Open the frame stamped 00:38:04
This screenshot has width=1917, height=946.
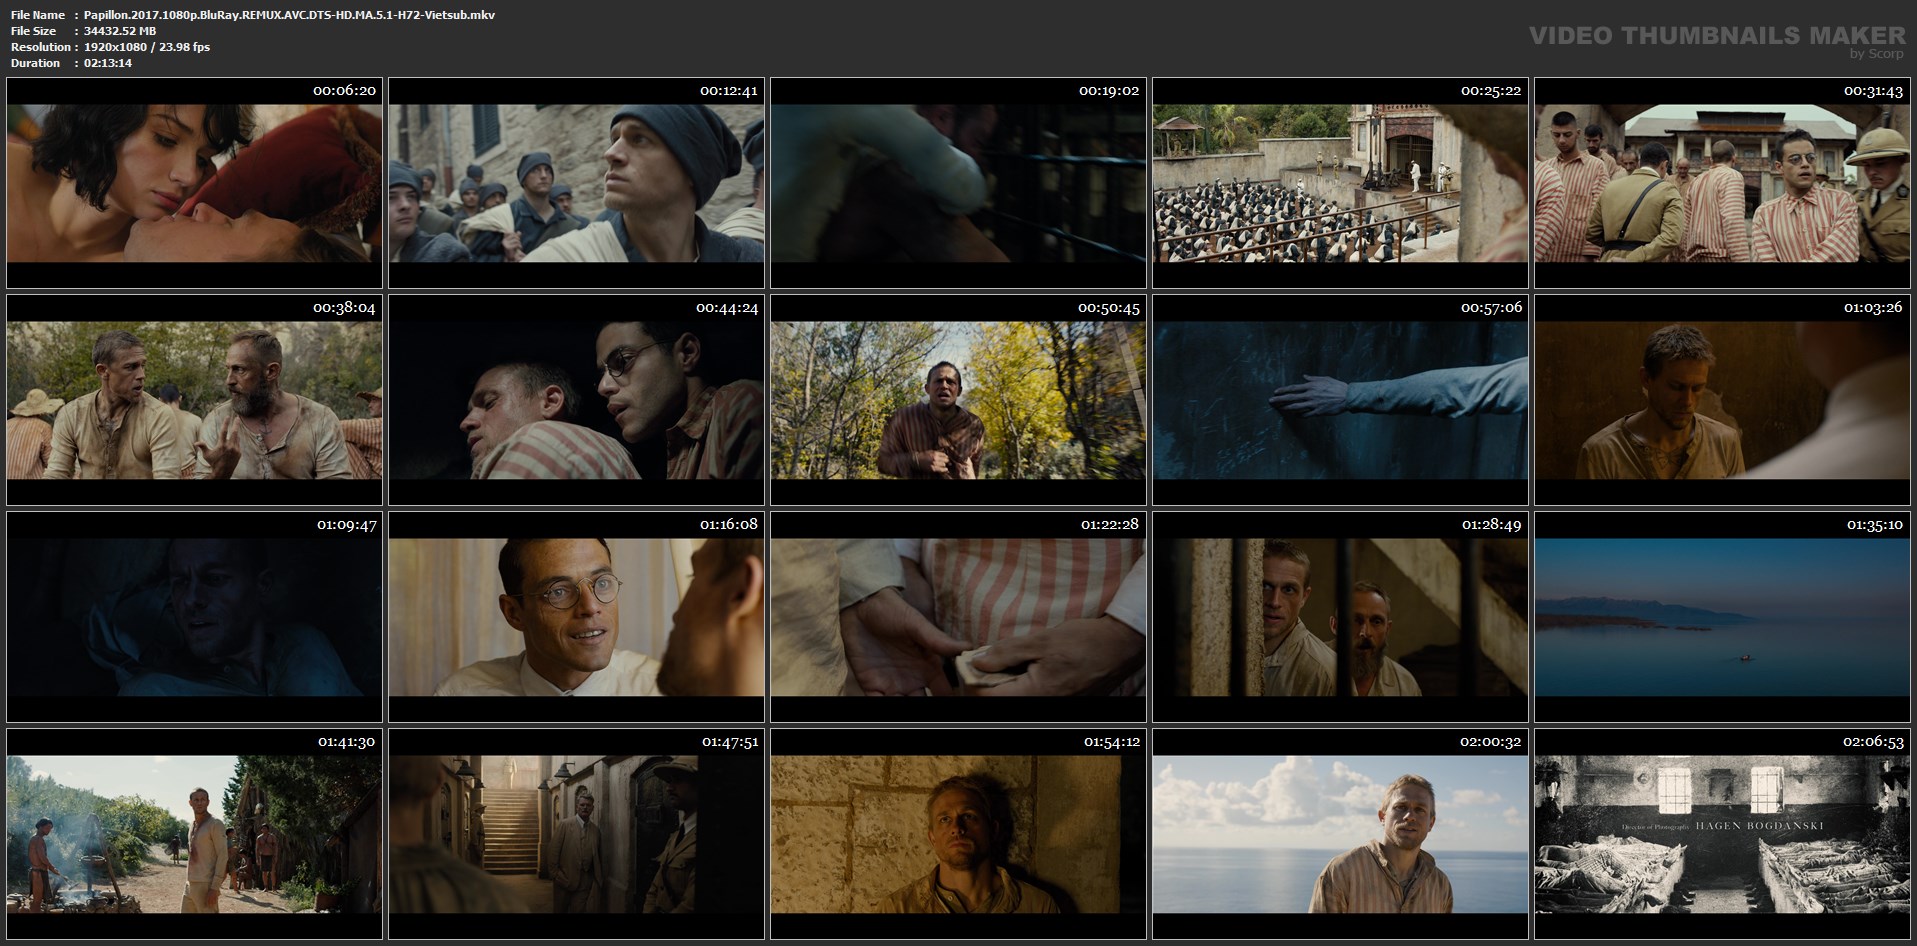(194, 400)
